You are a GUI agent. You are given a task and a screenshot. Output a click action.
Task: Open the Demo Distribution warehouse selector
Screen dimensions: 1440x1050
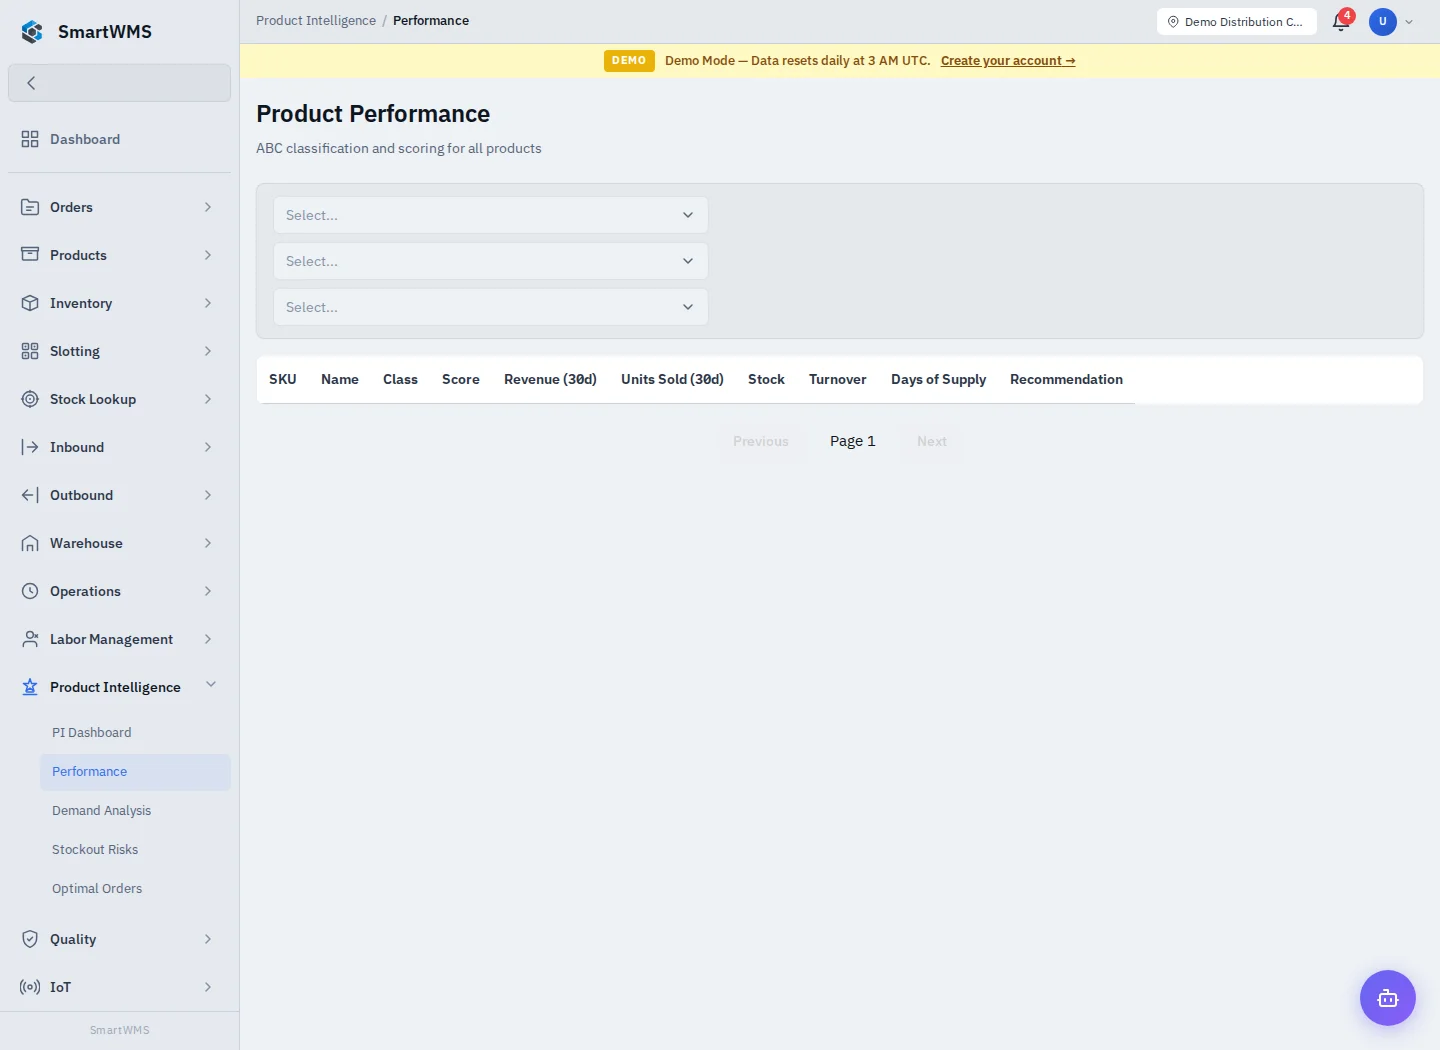(1236, 21)
